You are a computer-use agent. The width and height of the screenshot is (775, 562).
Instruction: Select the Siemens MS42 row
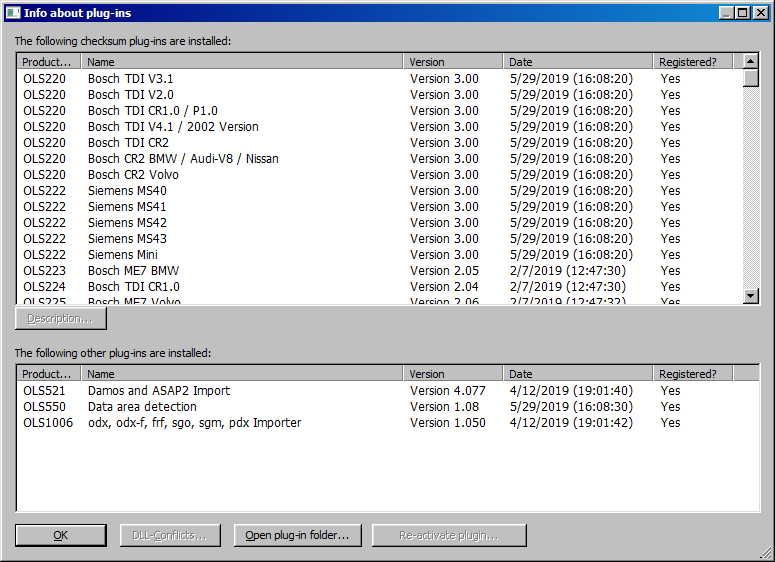click(380, 222)
